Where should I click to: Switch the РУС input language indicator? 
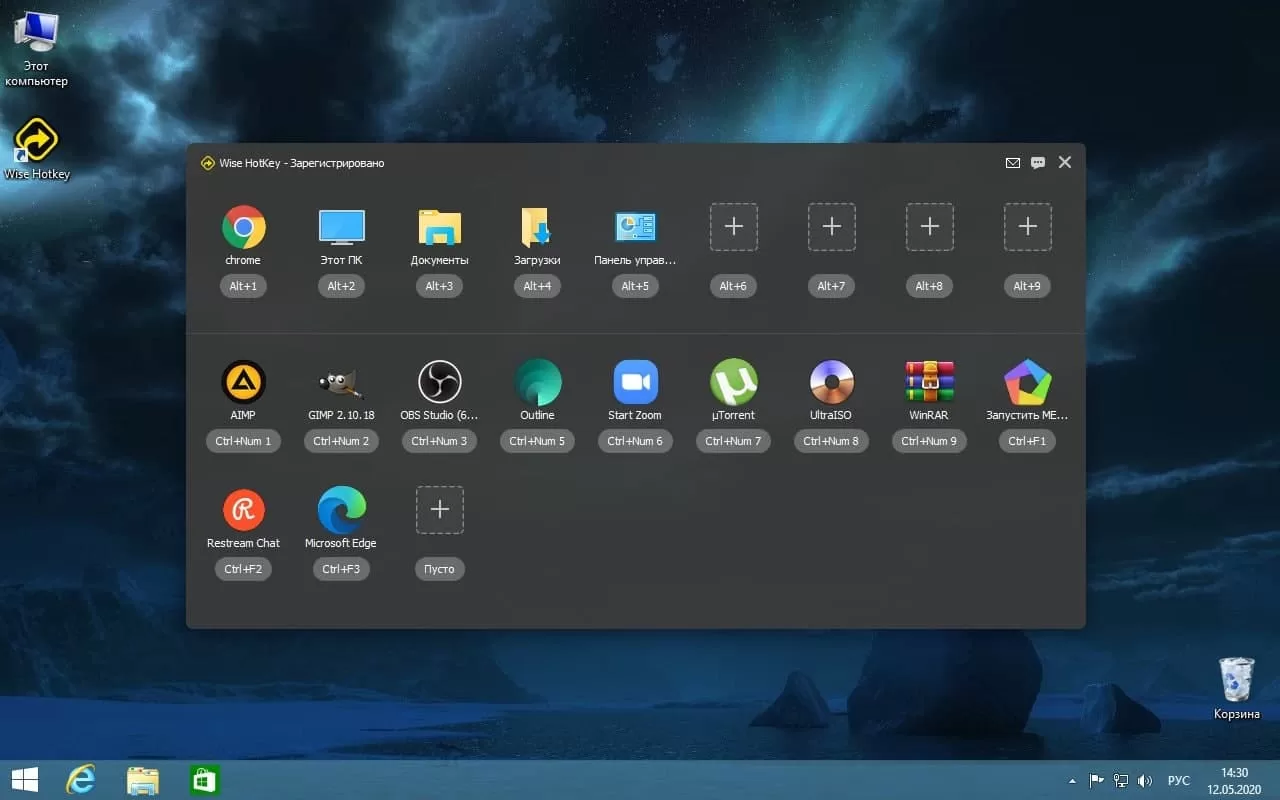1179,781
